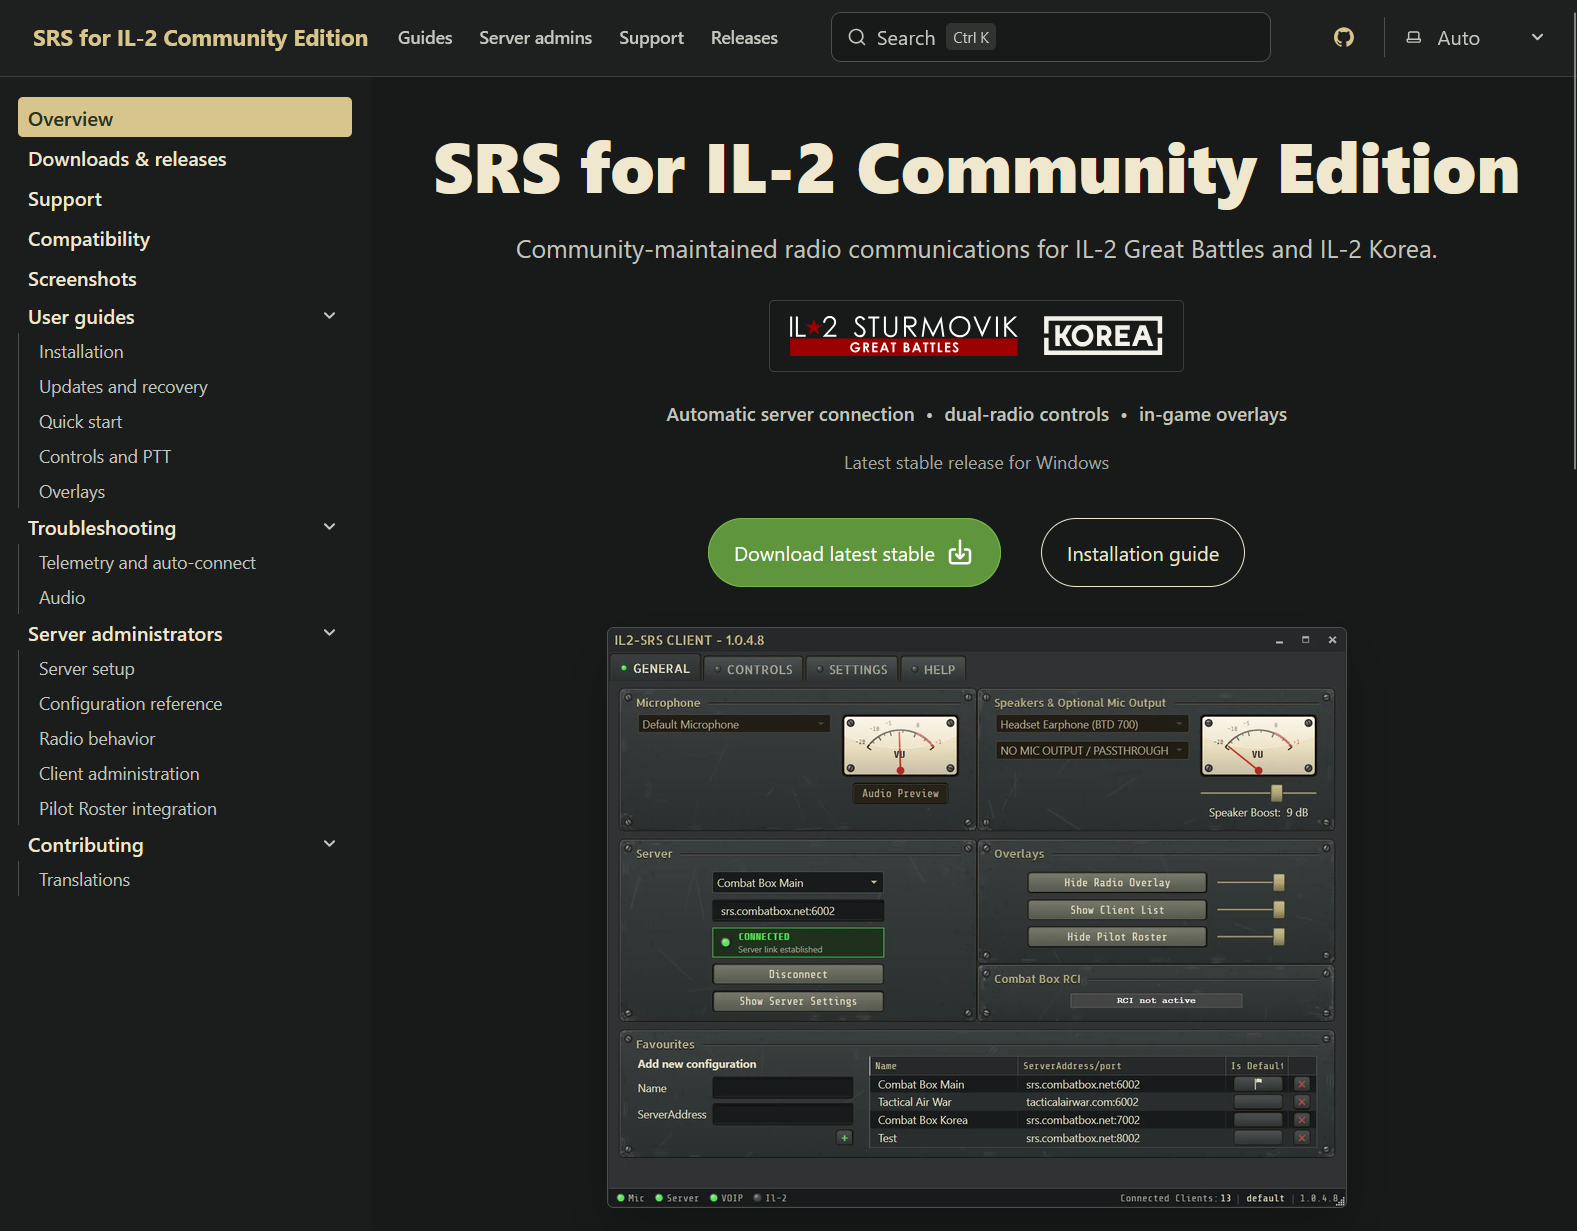Image resolution: width=1577 pixels, height=1231 pixels.
Task: Open the Overlays page in the sidebar
Action: (x=72, y=492)
